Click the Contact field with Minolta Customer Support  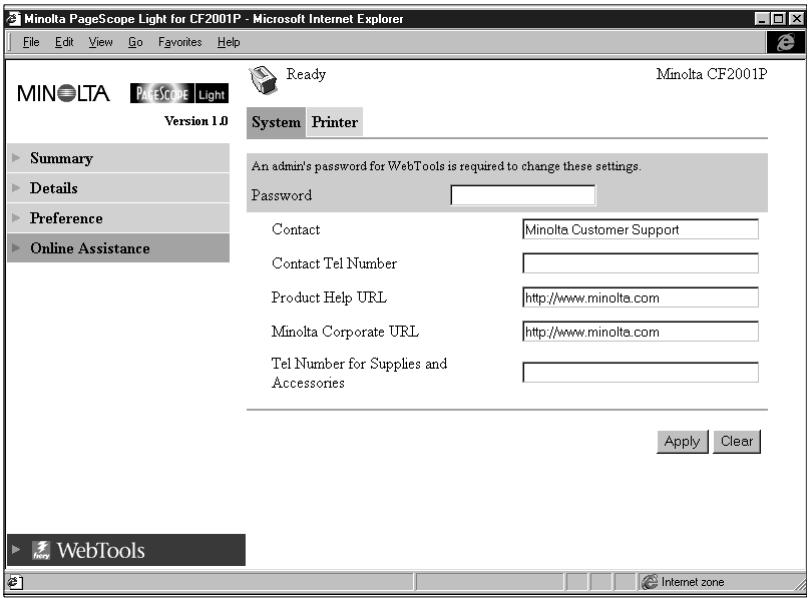[x=641, y=229]
